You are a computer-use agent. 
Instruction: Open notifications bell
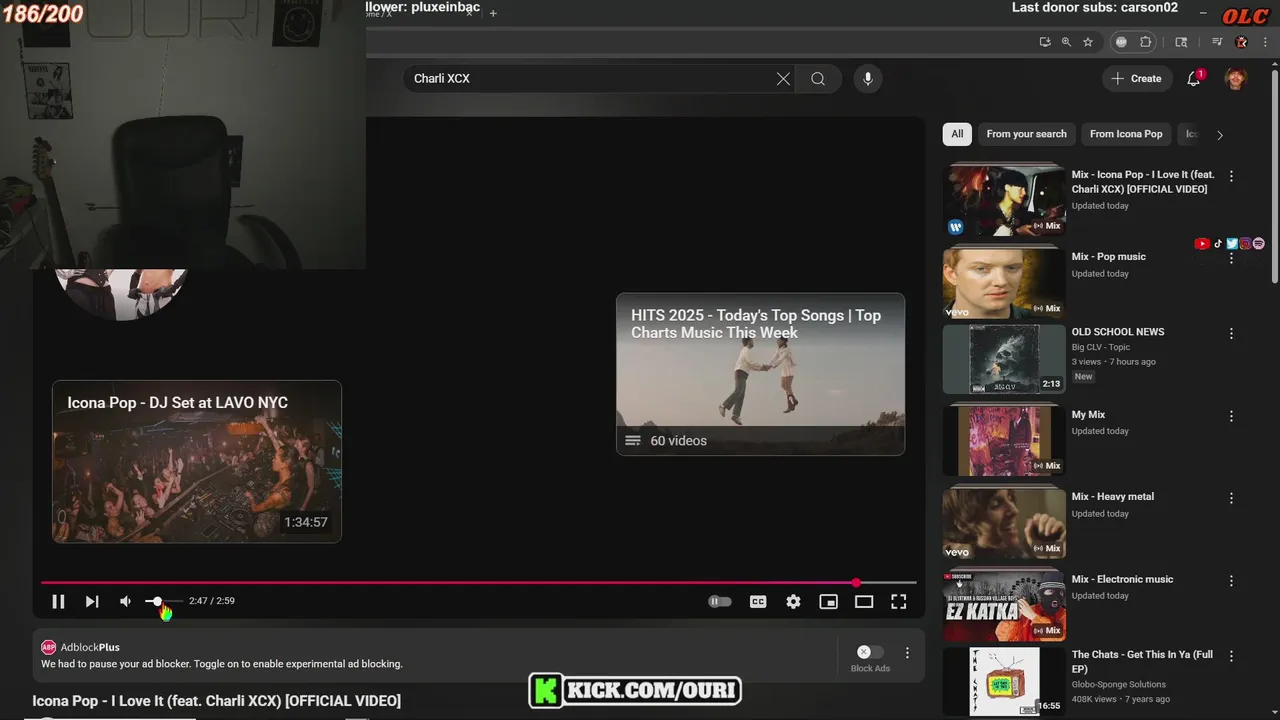tap(1193, 79)
